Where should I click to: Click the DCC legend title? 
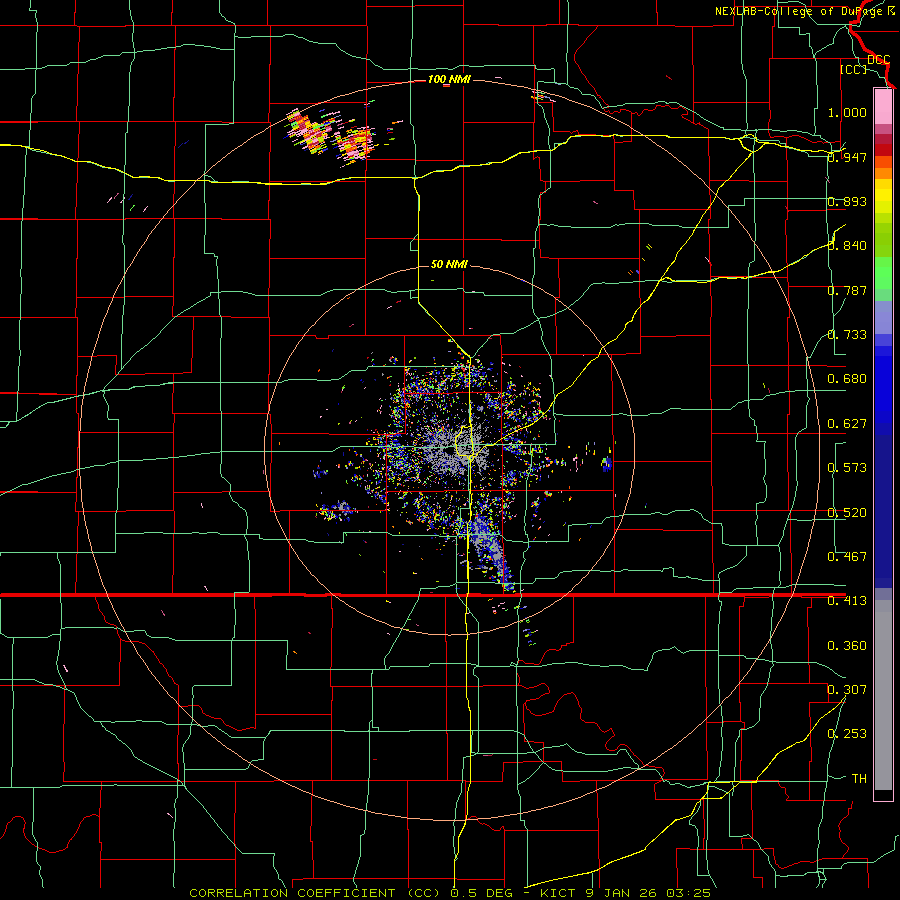tap(878, 60)
